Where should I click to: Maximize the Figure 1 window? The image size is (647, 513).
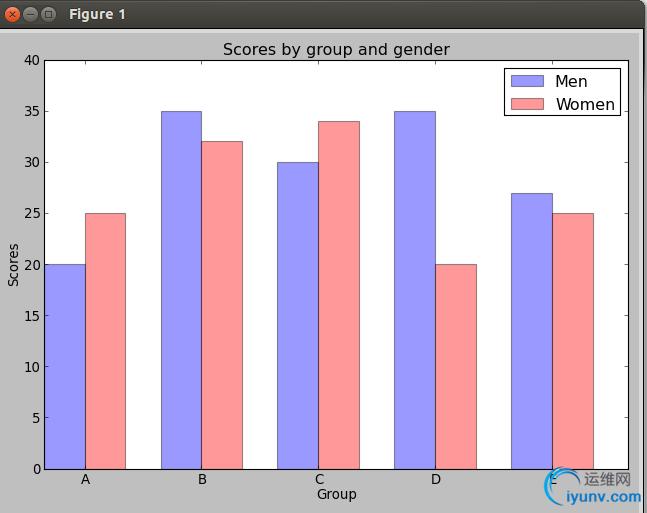pyautogui.click(x=48, y=14)
